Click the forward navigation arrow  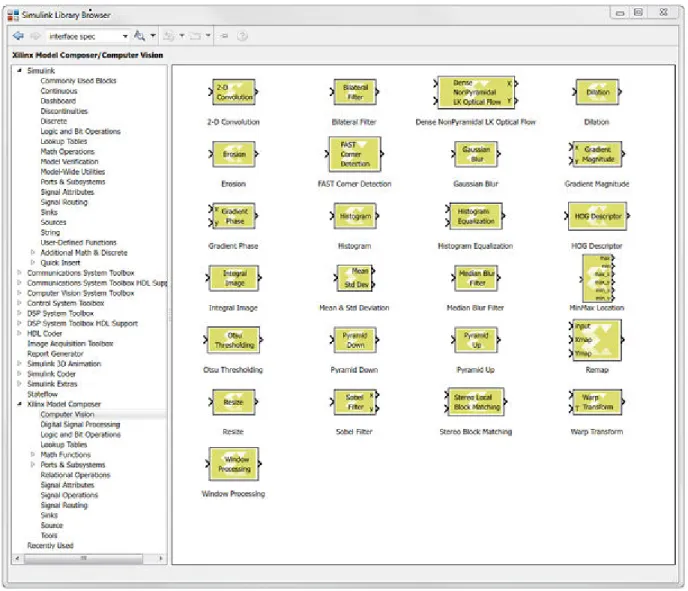(35, 36)
